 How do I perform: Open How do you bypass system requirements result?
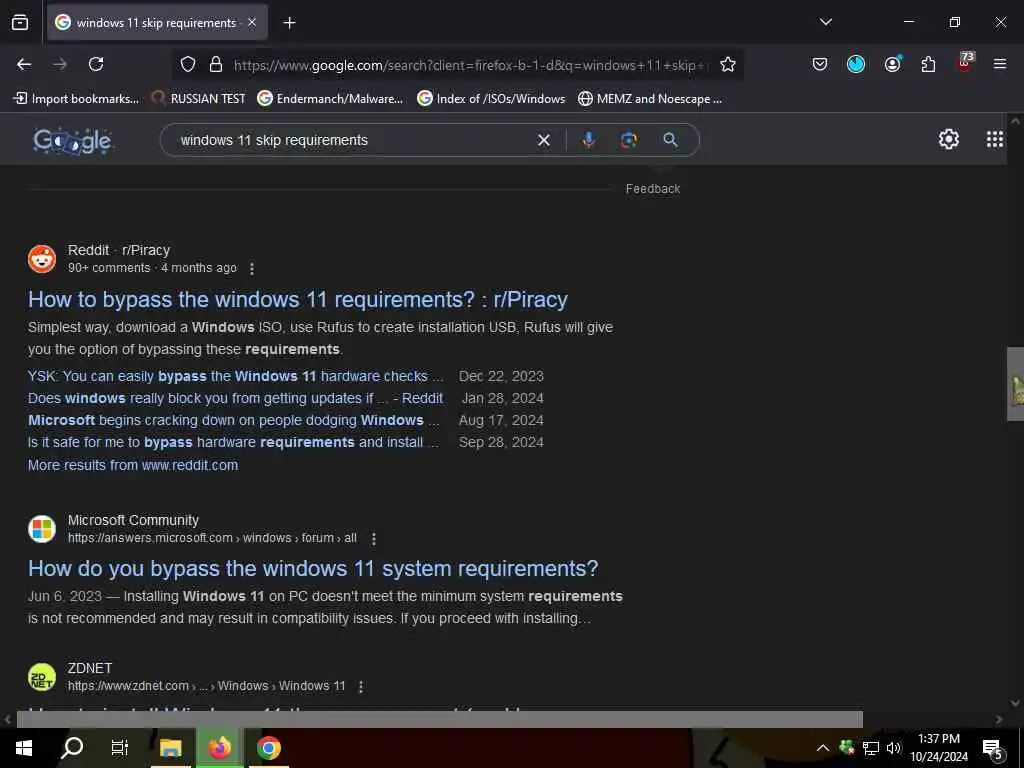click(x=313, y=568)
